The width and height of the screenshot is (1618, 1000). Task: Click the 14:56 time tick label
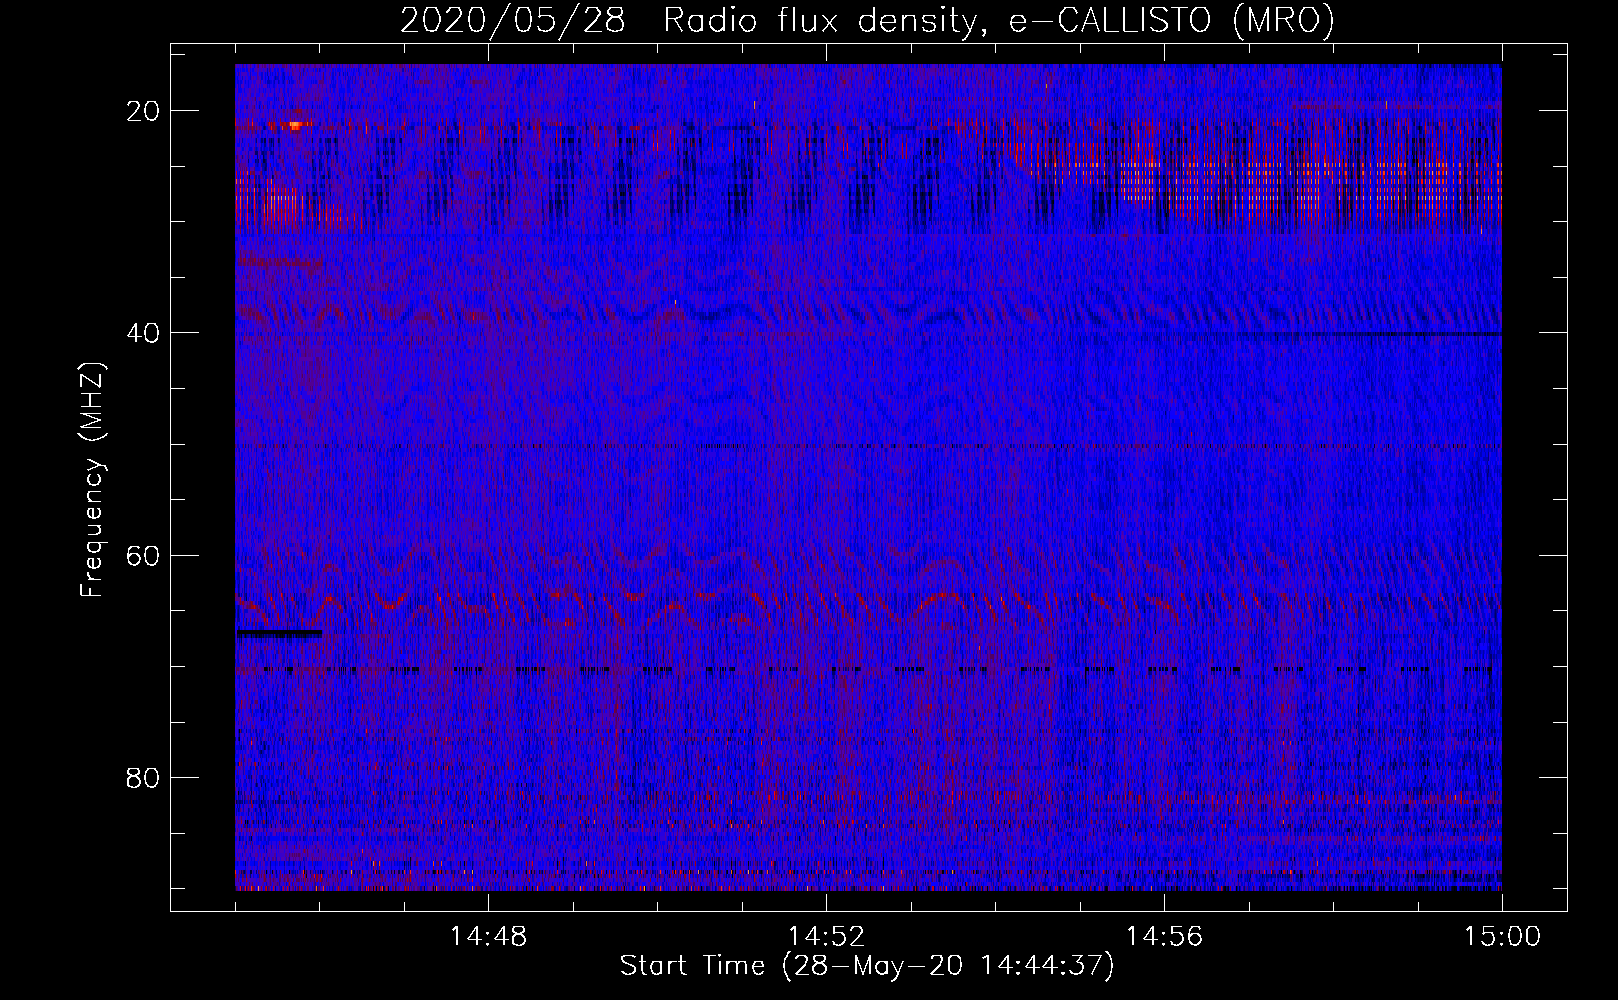(x=1164, y=937)
